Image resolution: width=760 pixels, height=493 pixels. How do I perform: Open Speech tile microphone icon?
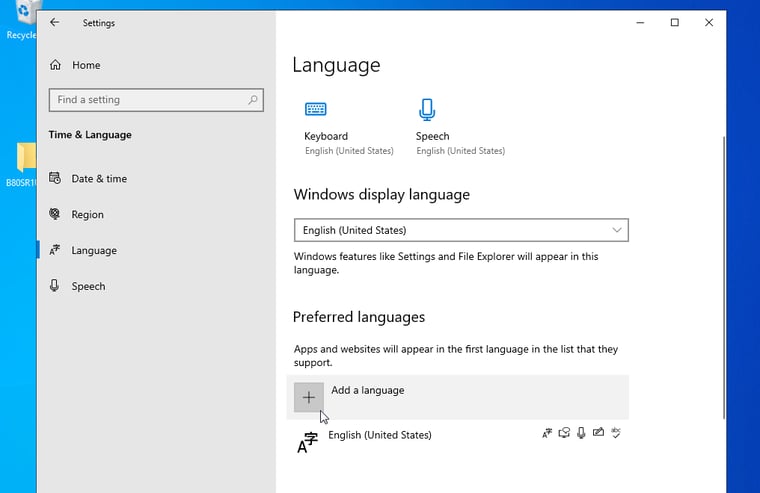427,110
